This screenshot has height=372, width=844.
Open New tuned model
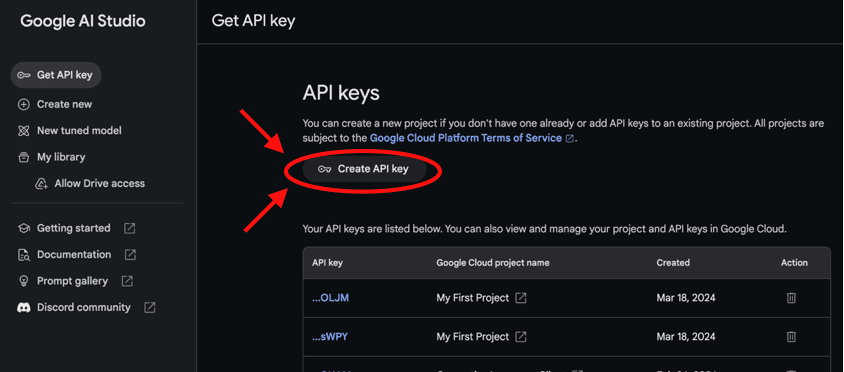(x=69, y=130)
